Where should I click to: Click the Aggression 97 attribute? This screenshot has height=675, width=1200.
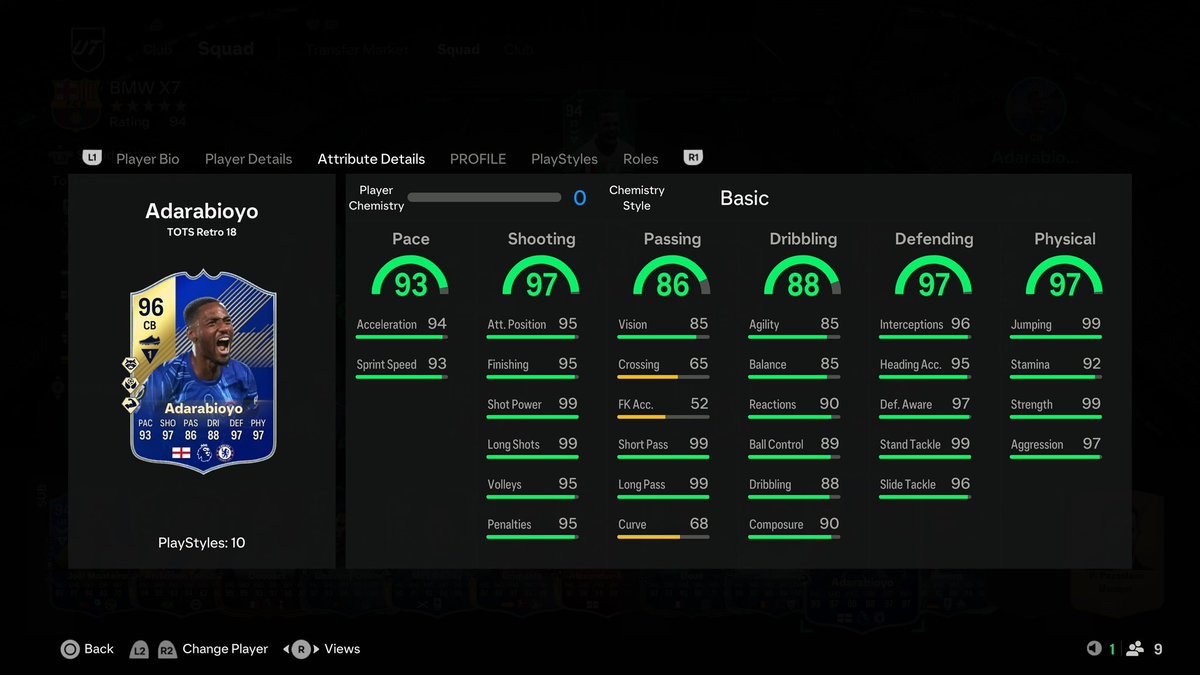pos(1056,446)
